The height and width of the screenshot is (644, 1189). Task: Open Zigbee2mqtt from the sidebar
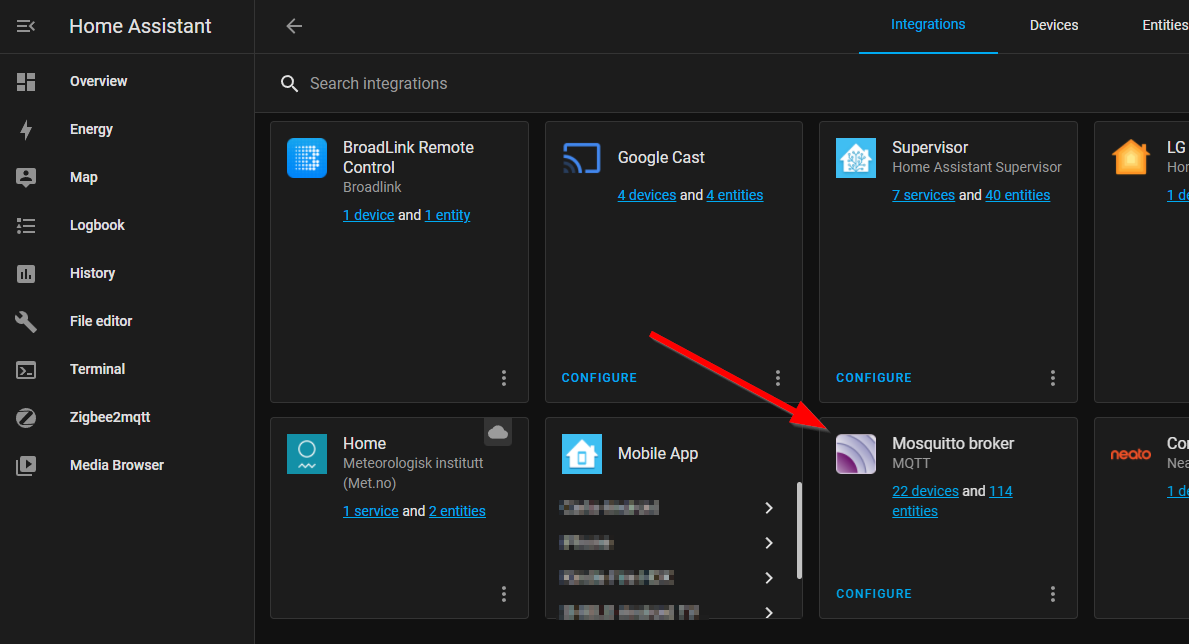(109, 417)
